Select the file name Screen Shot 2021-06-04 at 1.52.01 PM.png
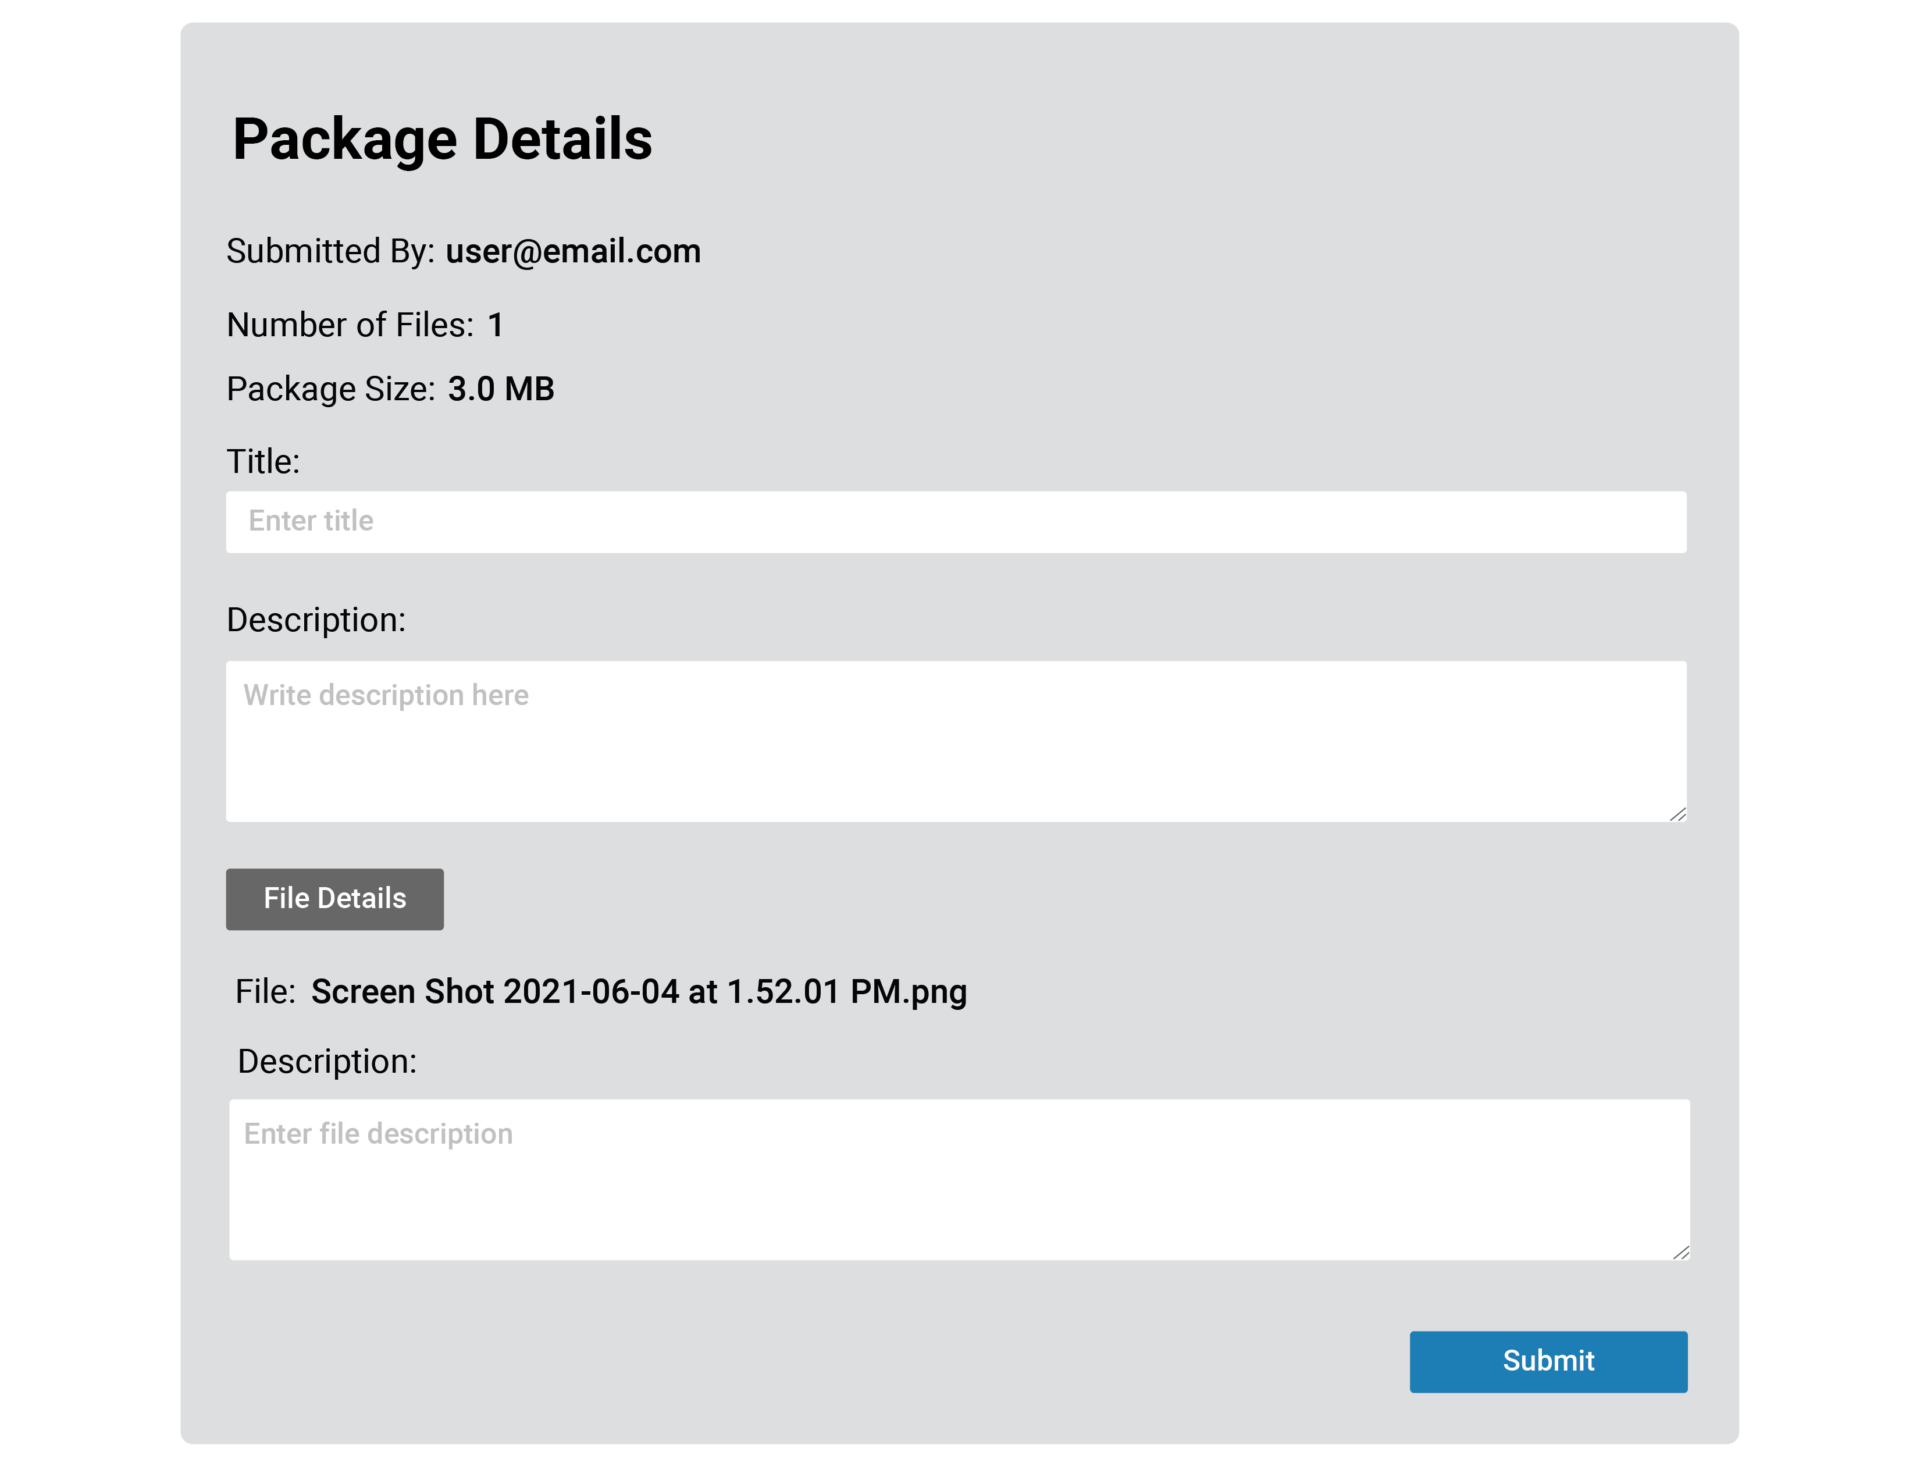 tap(639, 992)
